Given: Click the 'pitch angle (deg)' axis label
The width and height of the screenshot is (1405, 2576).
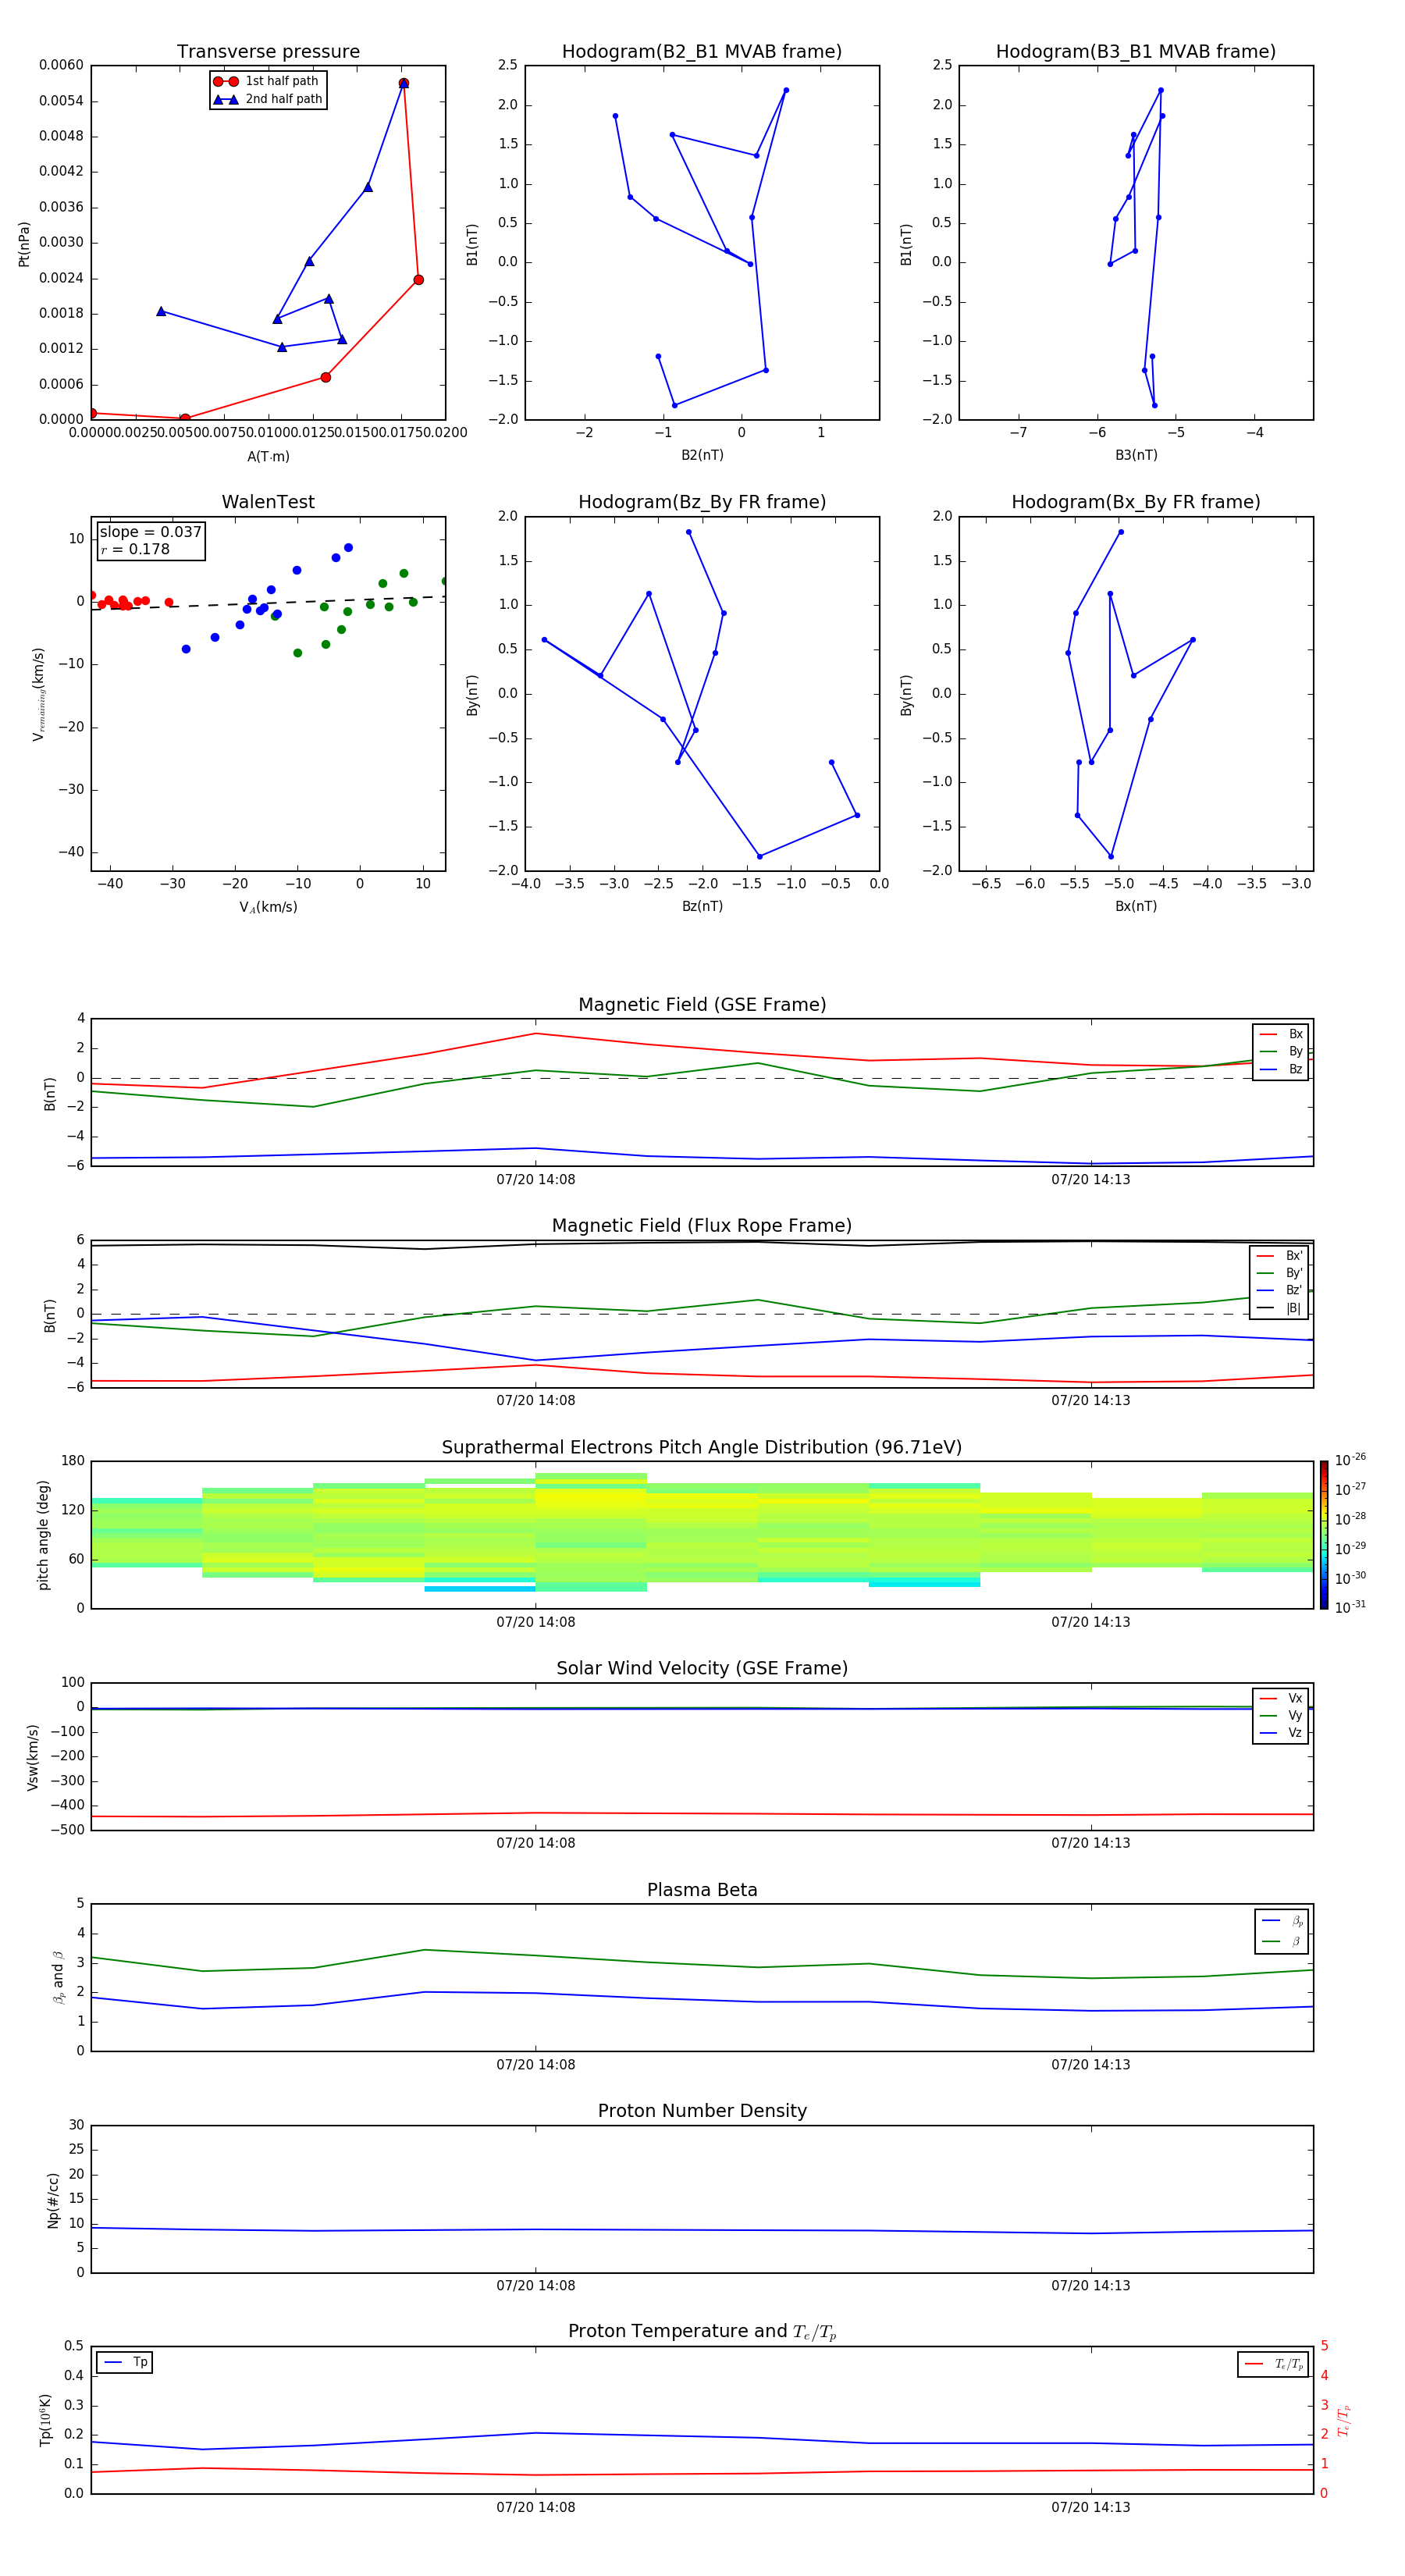Looking at the screenshot, I should [43, 1535].
